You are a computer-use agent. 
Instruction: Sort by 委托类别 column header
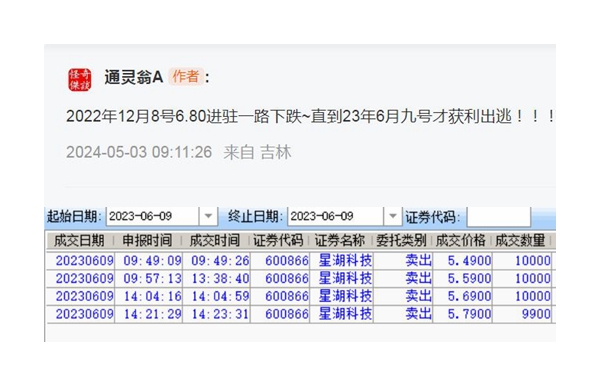401,240
